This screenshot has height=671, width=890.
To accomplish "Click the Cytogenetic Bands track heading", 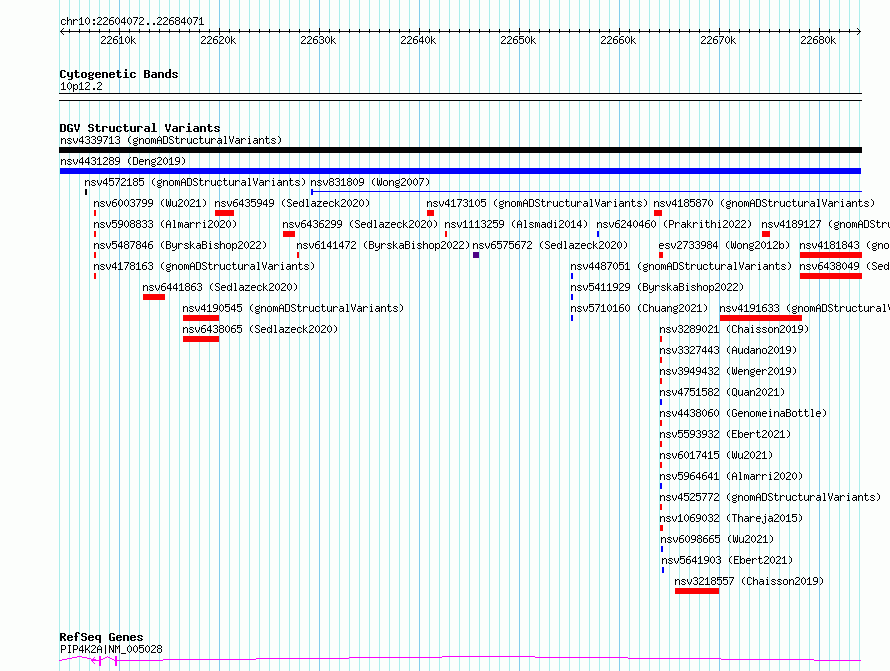I will (119, 74).
